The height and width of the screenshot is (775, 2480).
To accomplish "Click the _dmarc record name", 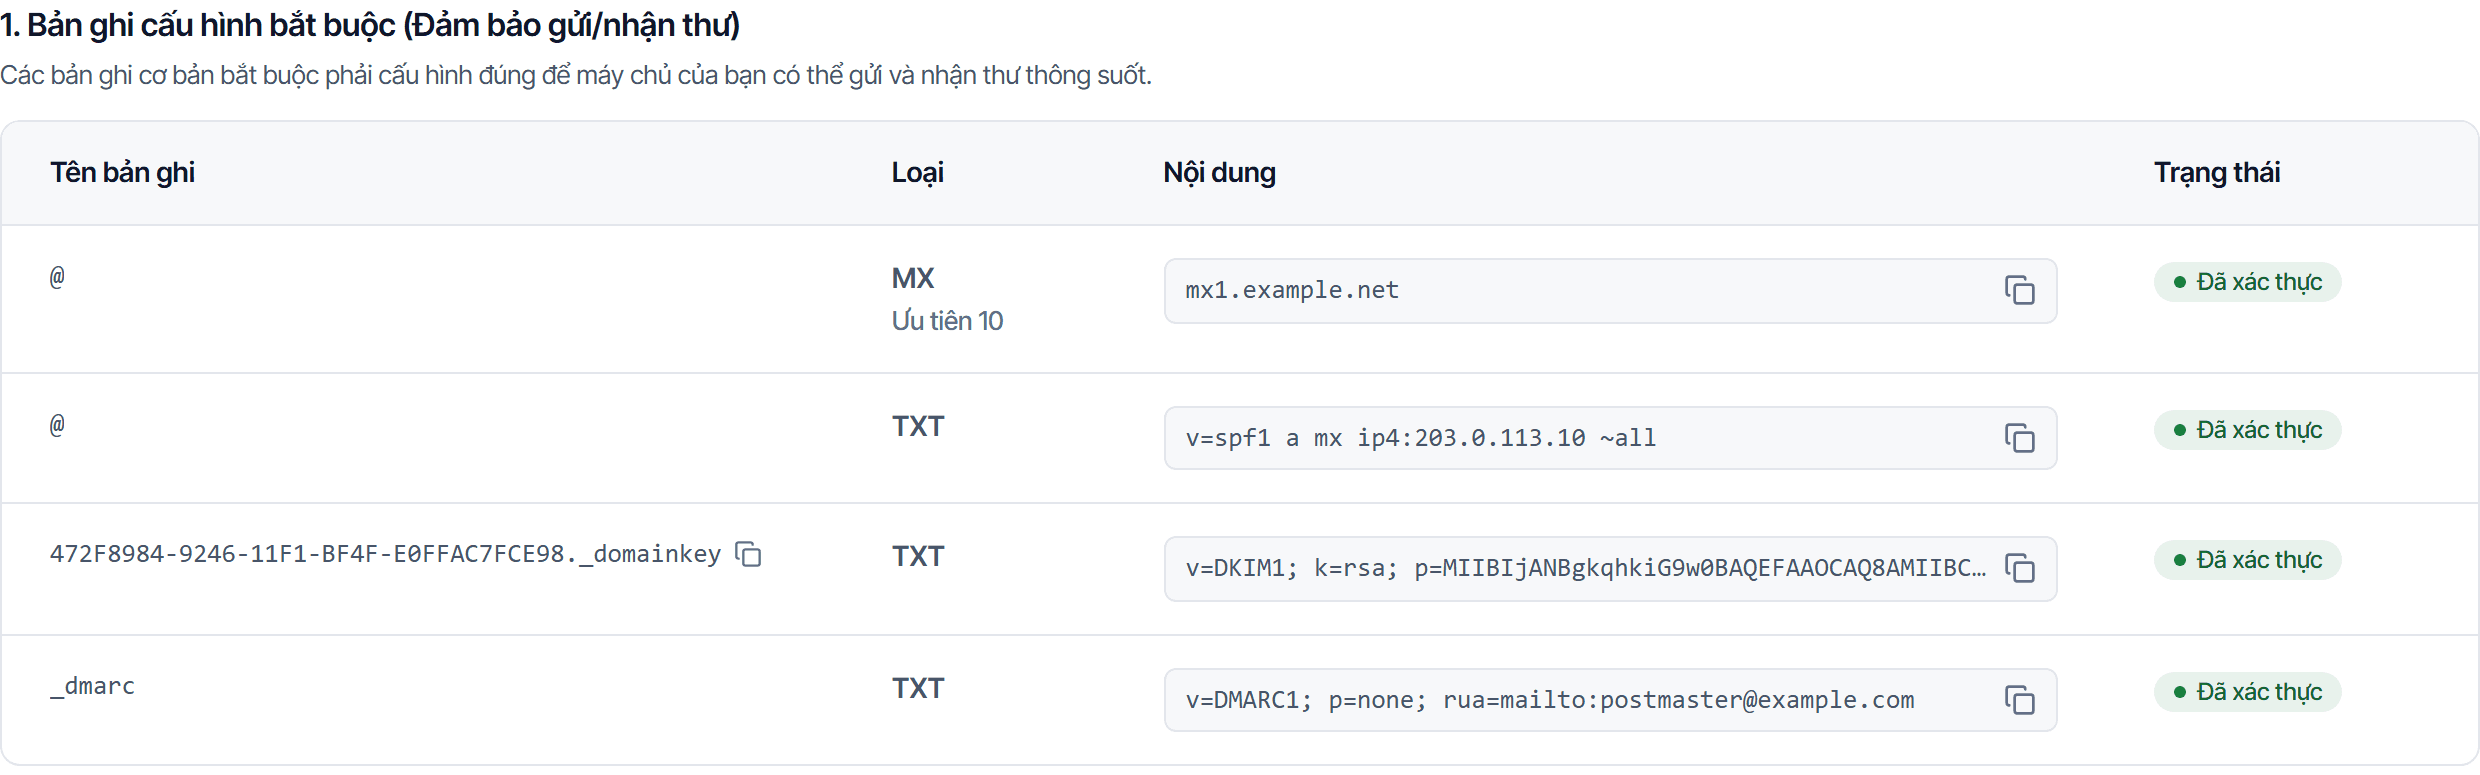I will tap(92, 686).
